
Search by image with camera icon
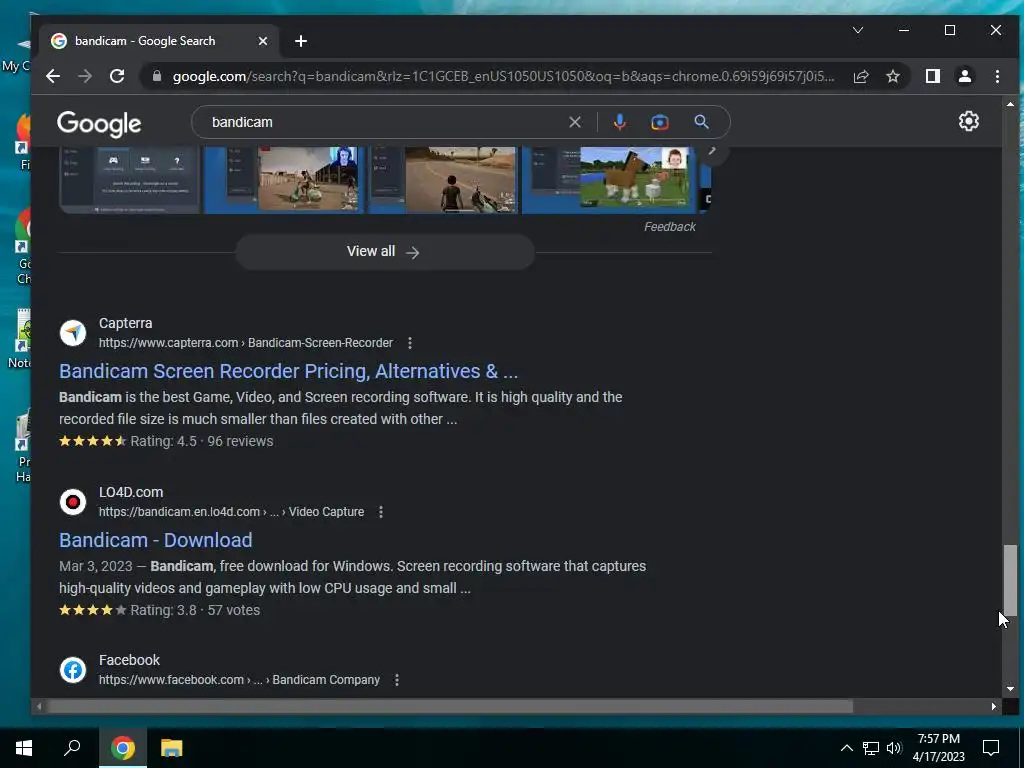(x=660, y=122)
